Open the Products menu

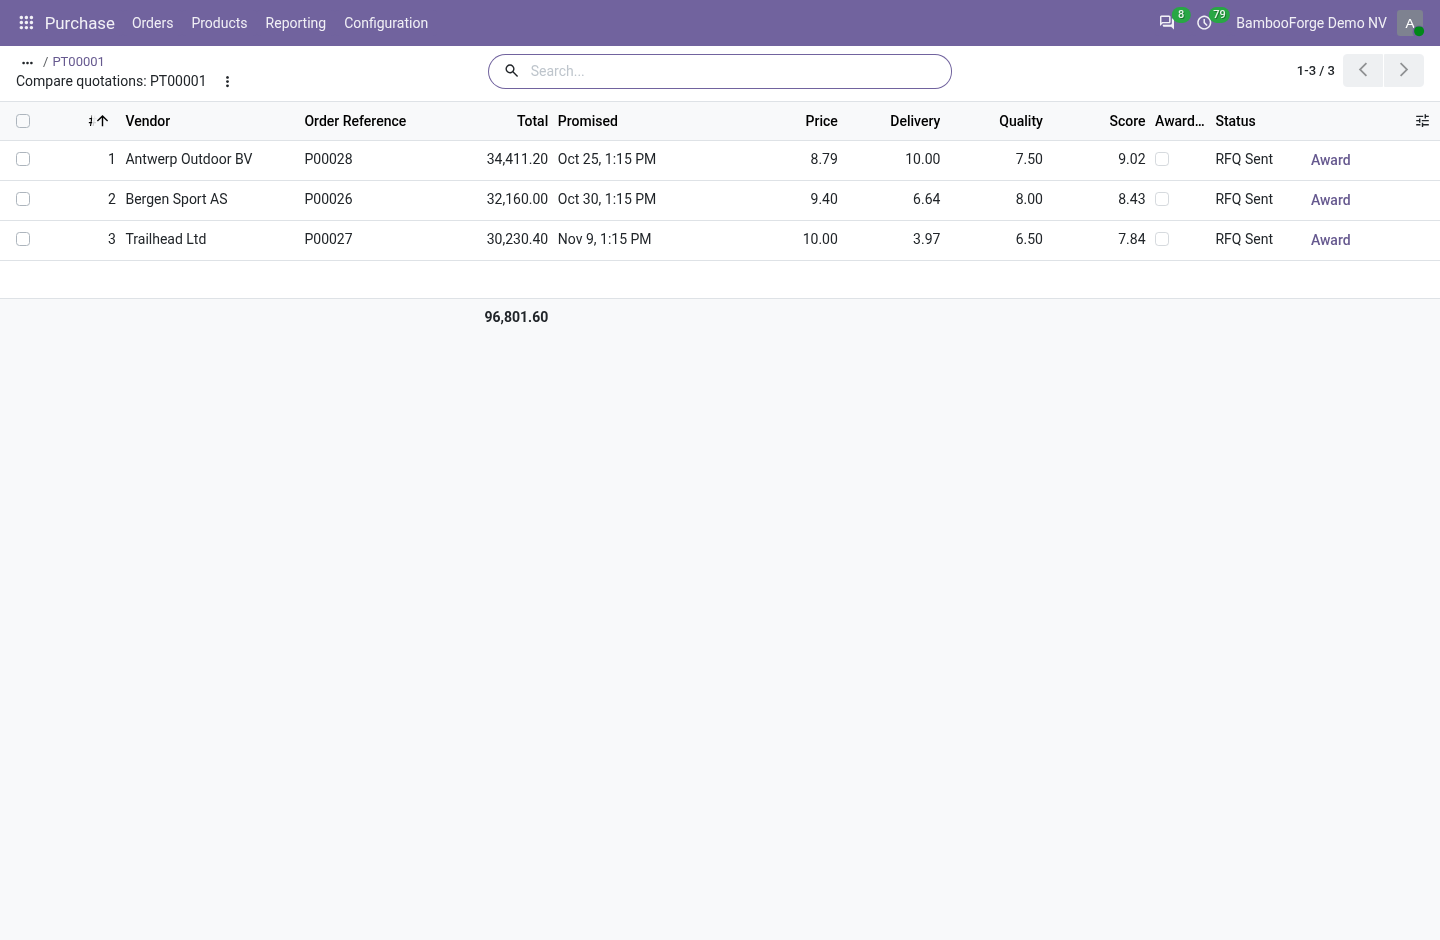click(219, 23)
